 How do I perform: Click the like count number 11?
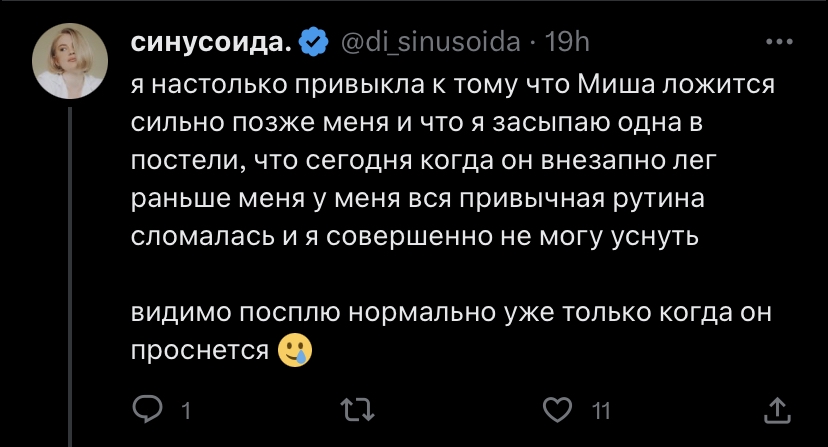click(601, 409)
